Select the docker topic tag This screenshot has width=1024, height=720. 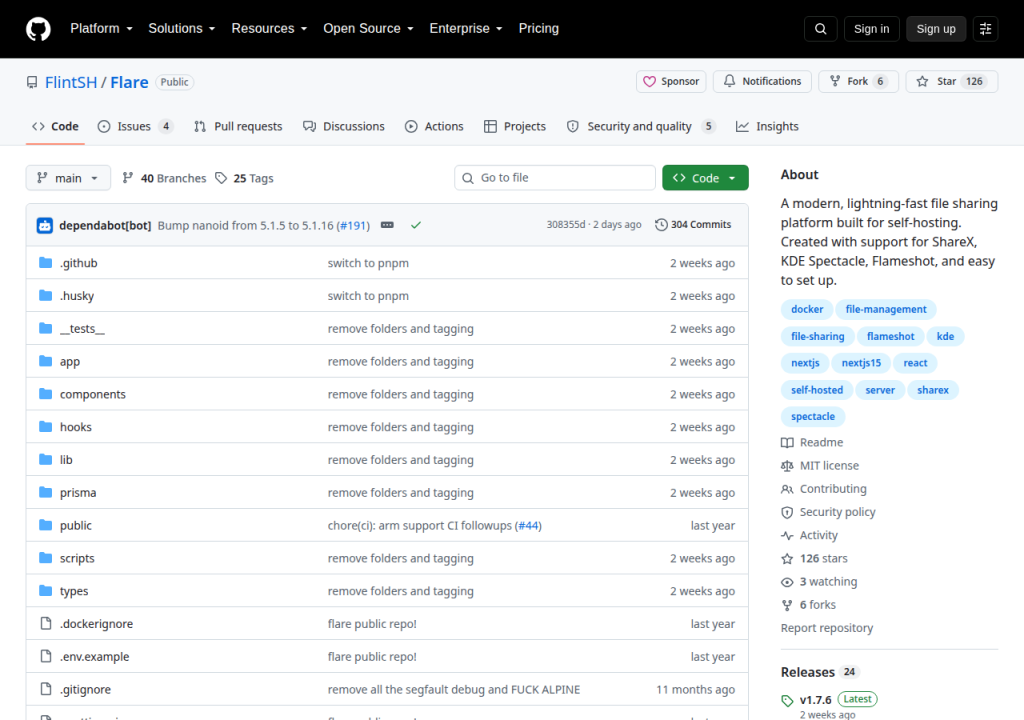click(807, 309)
